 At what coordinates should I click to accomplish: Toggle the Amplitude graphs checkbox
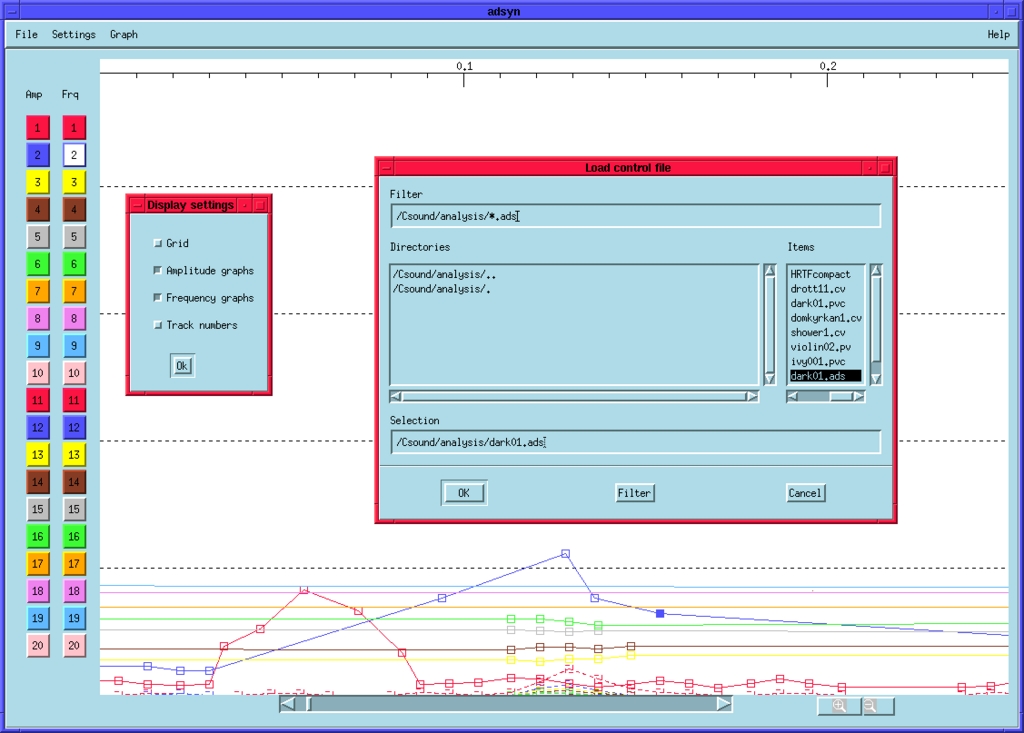click(x=157, y=270)
